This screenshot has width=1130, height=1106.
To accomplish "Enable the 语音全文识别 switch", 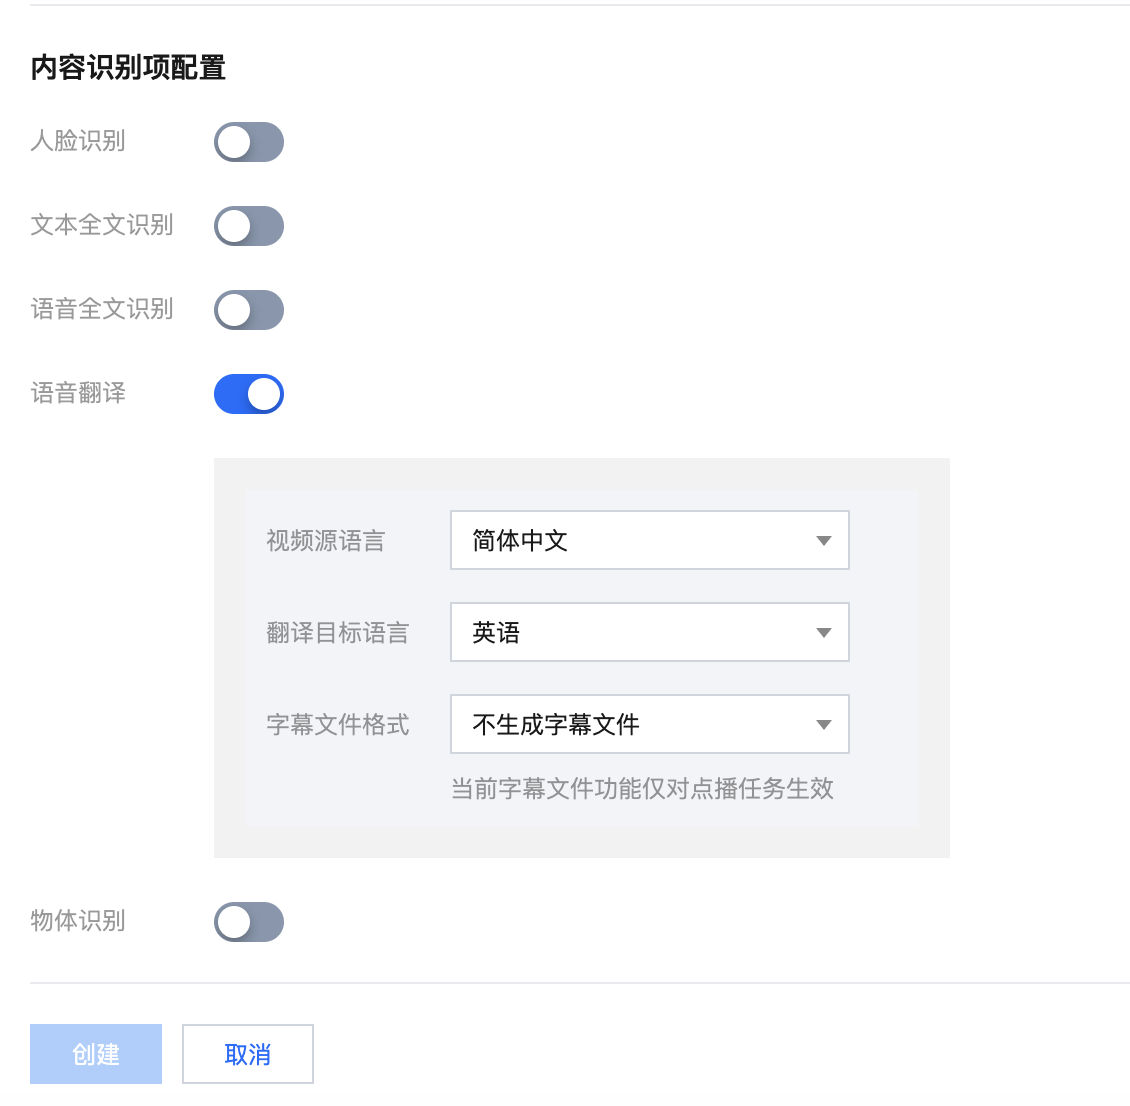I will tap(249, 310).
